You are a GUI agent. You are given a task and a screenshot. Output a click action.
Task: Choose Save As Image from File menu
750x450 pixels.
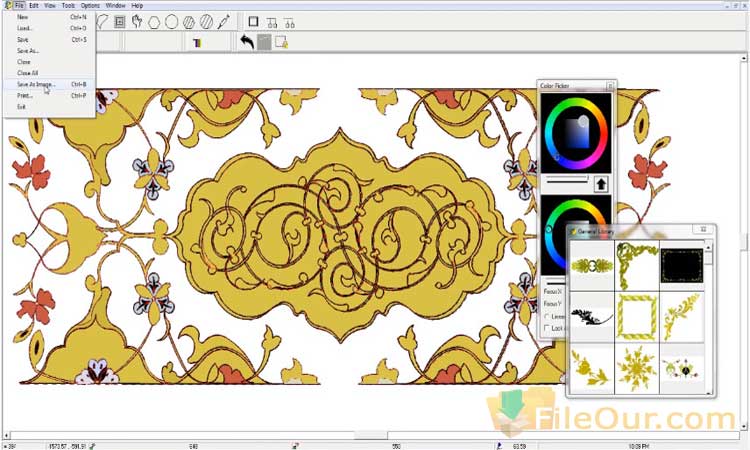click(x=36, y=84)
